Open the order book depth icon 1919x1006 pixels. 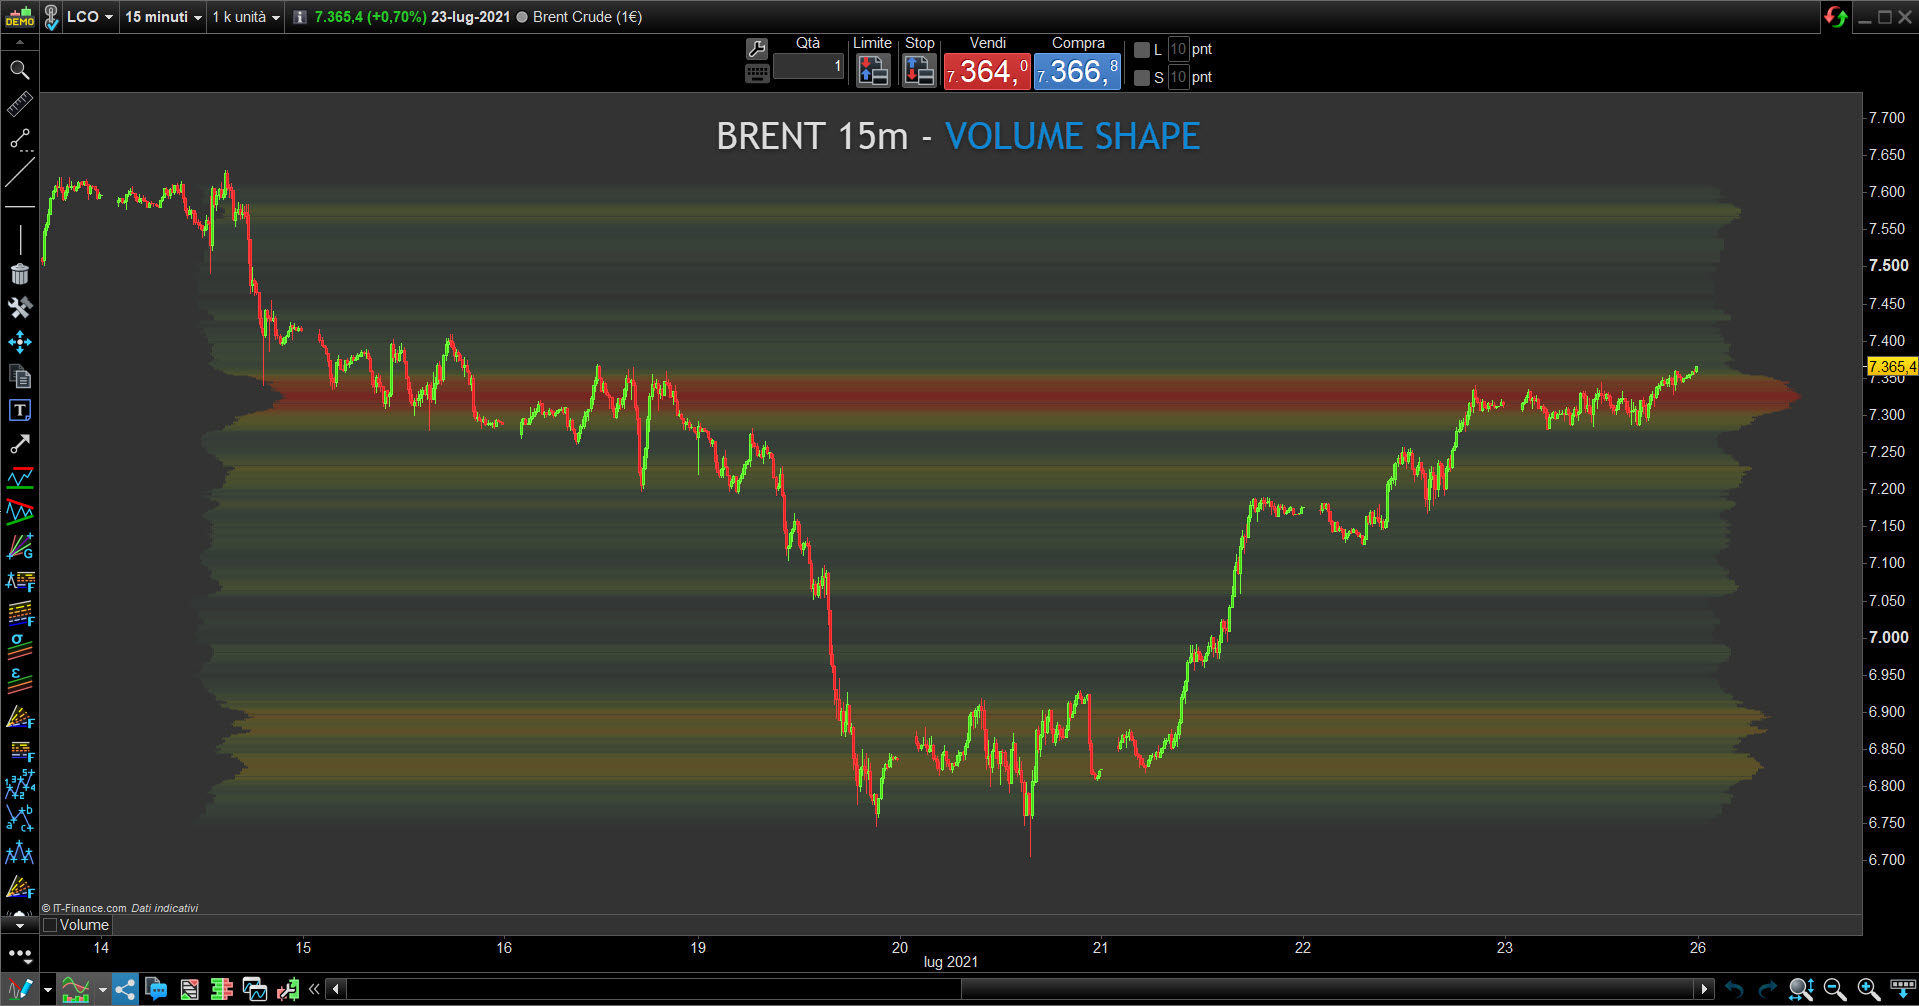[x=221, y=990]
